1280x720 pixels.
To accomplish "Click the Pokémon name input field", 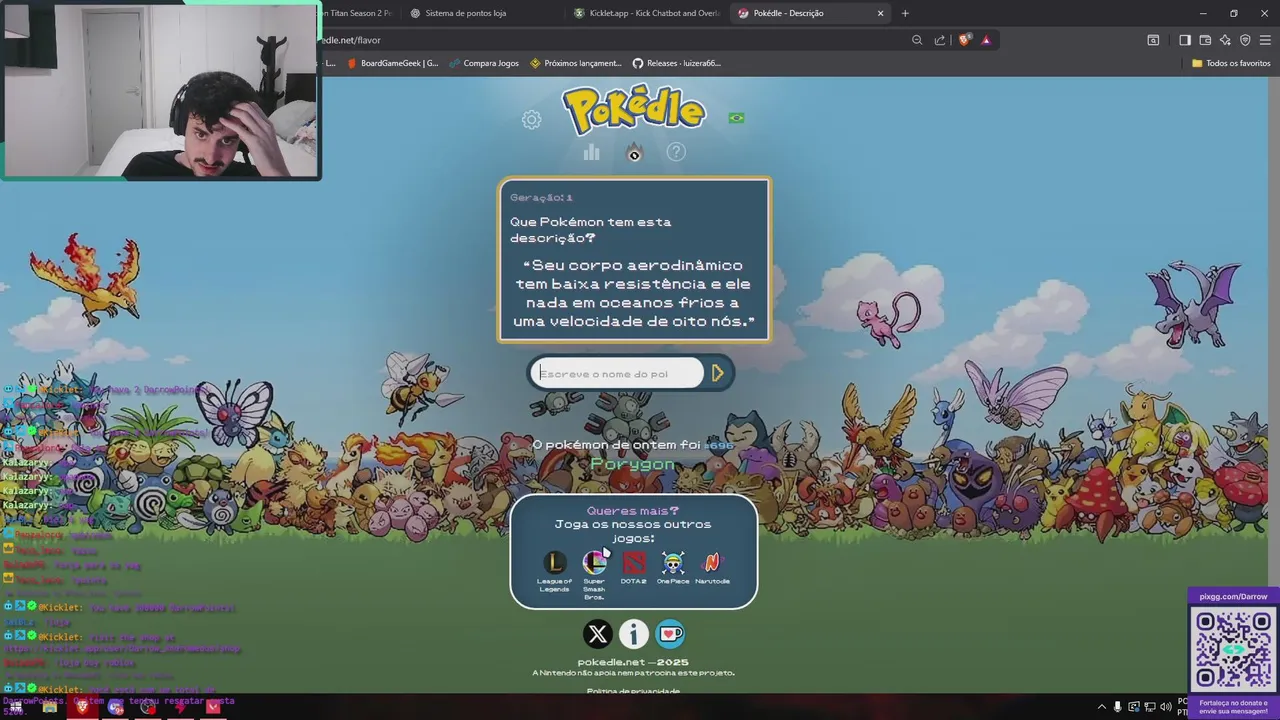I will pyautogui.click(x=616, y=373).
